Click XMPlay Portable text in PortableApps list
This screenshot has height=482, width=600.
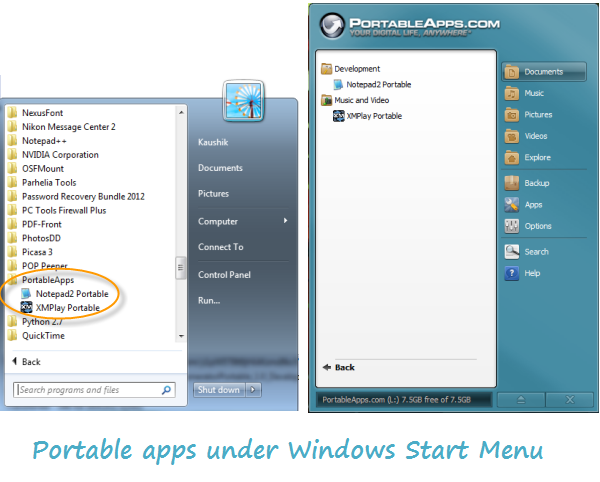tap(374, 116)
